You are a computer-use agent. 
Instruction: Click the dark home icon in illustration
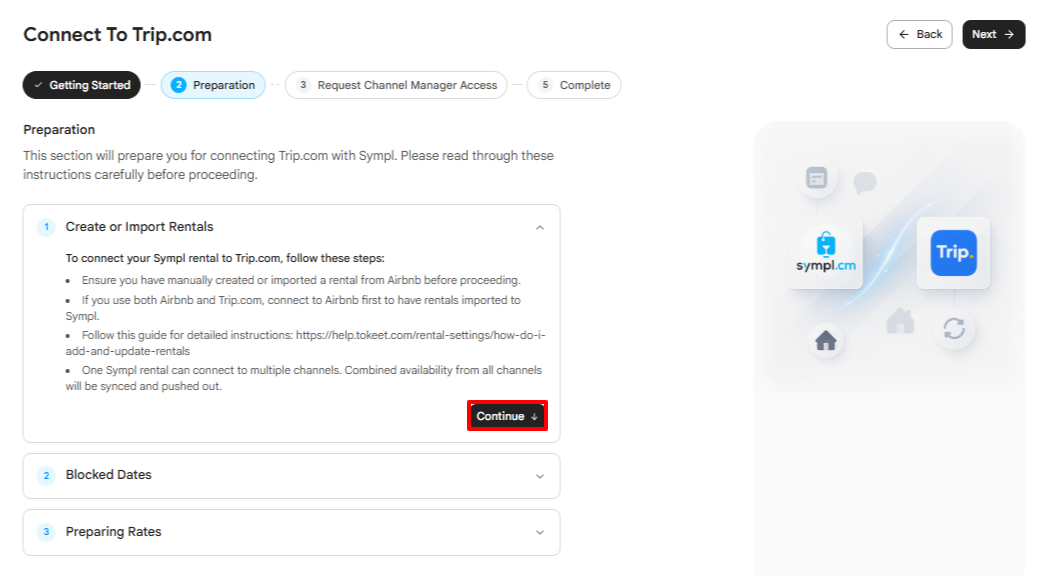pos(825,341)
